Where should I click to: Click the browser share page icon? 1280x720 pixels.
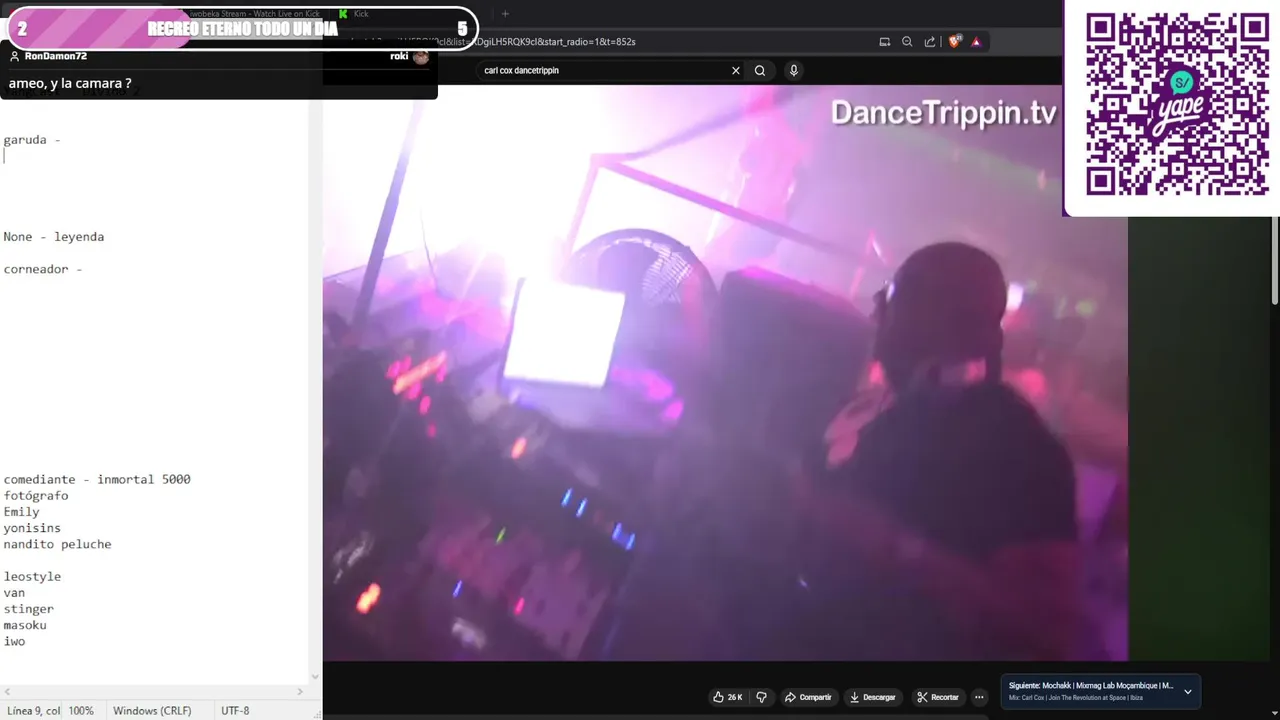pos(930,42)
